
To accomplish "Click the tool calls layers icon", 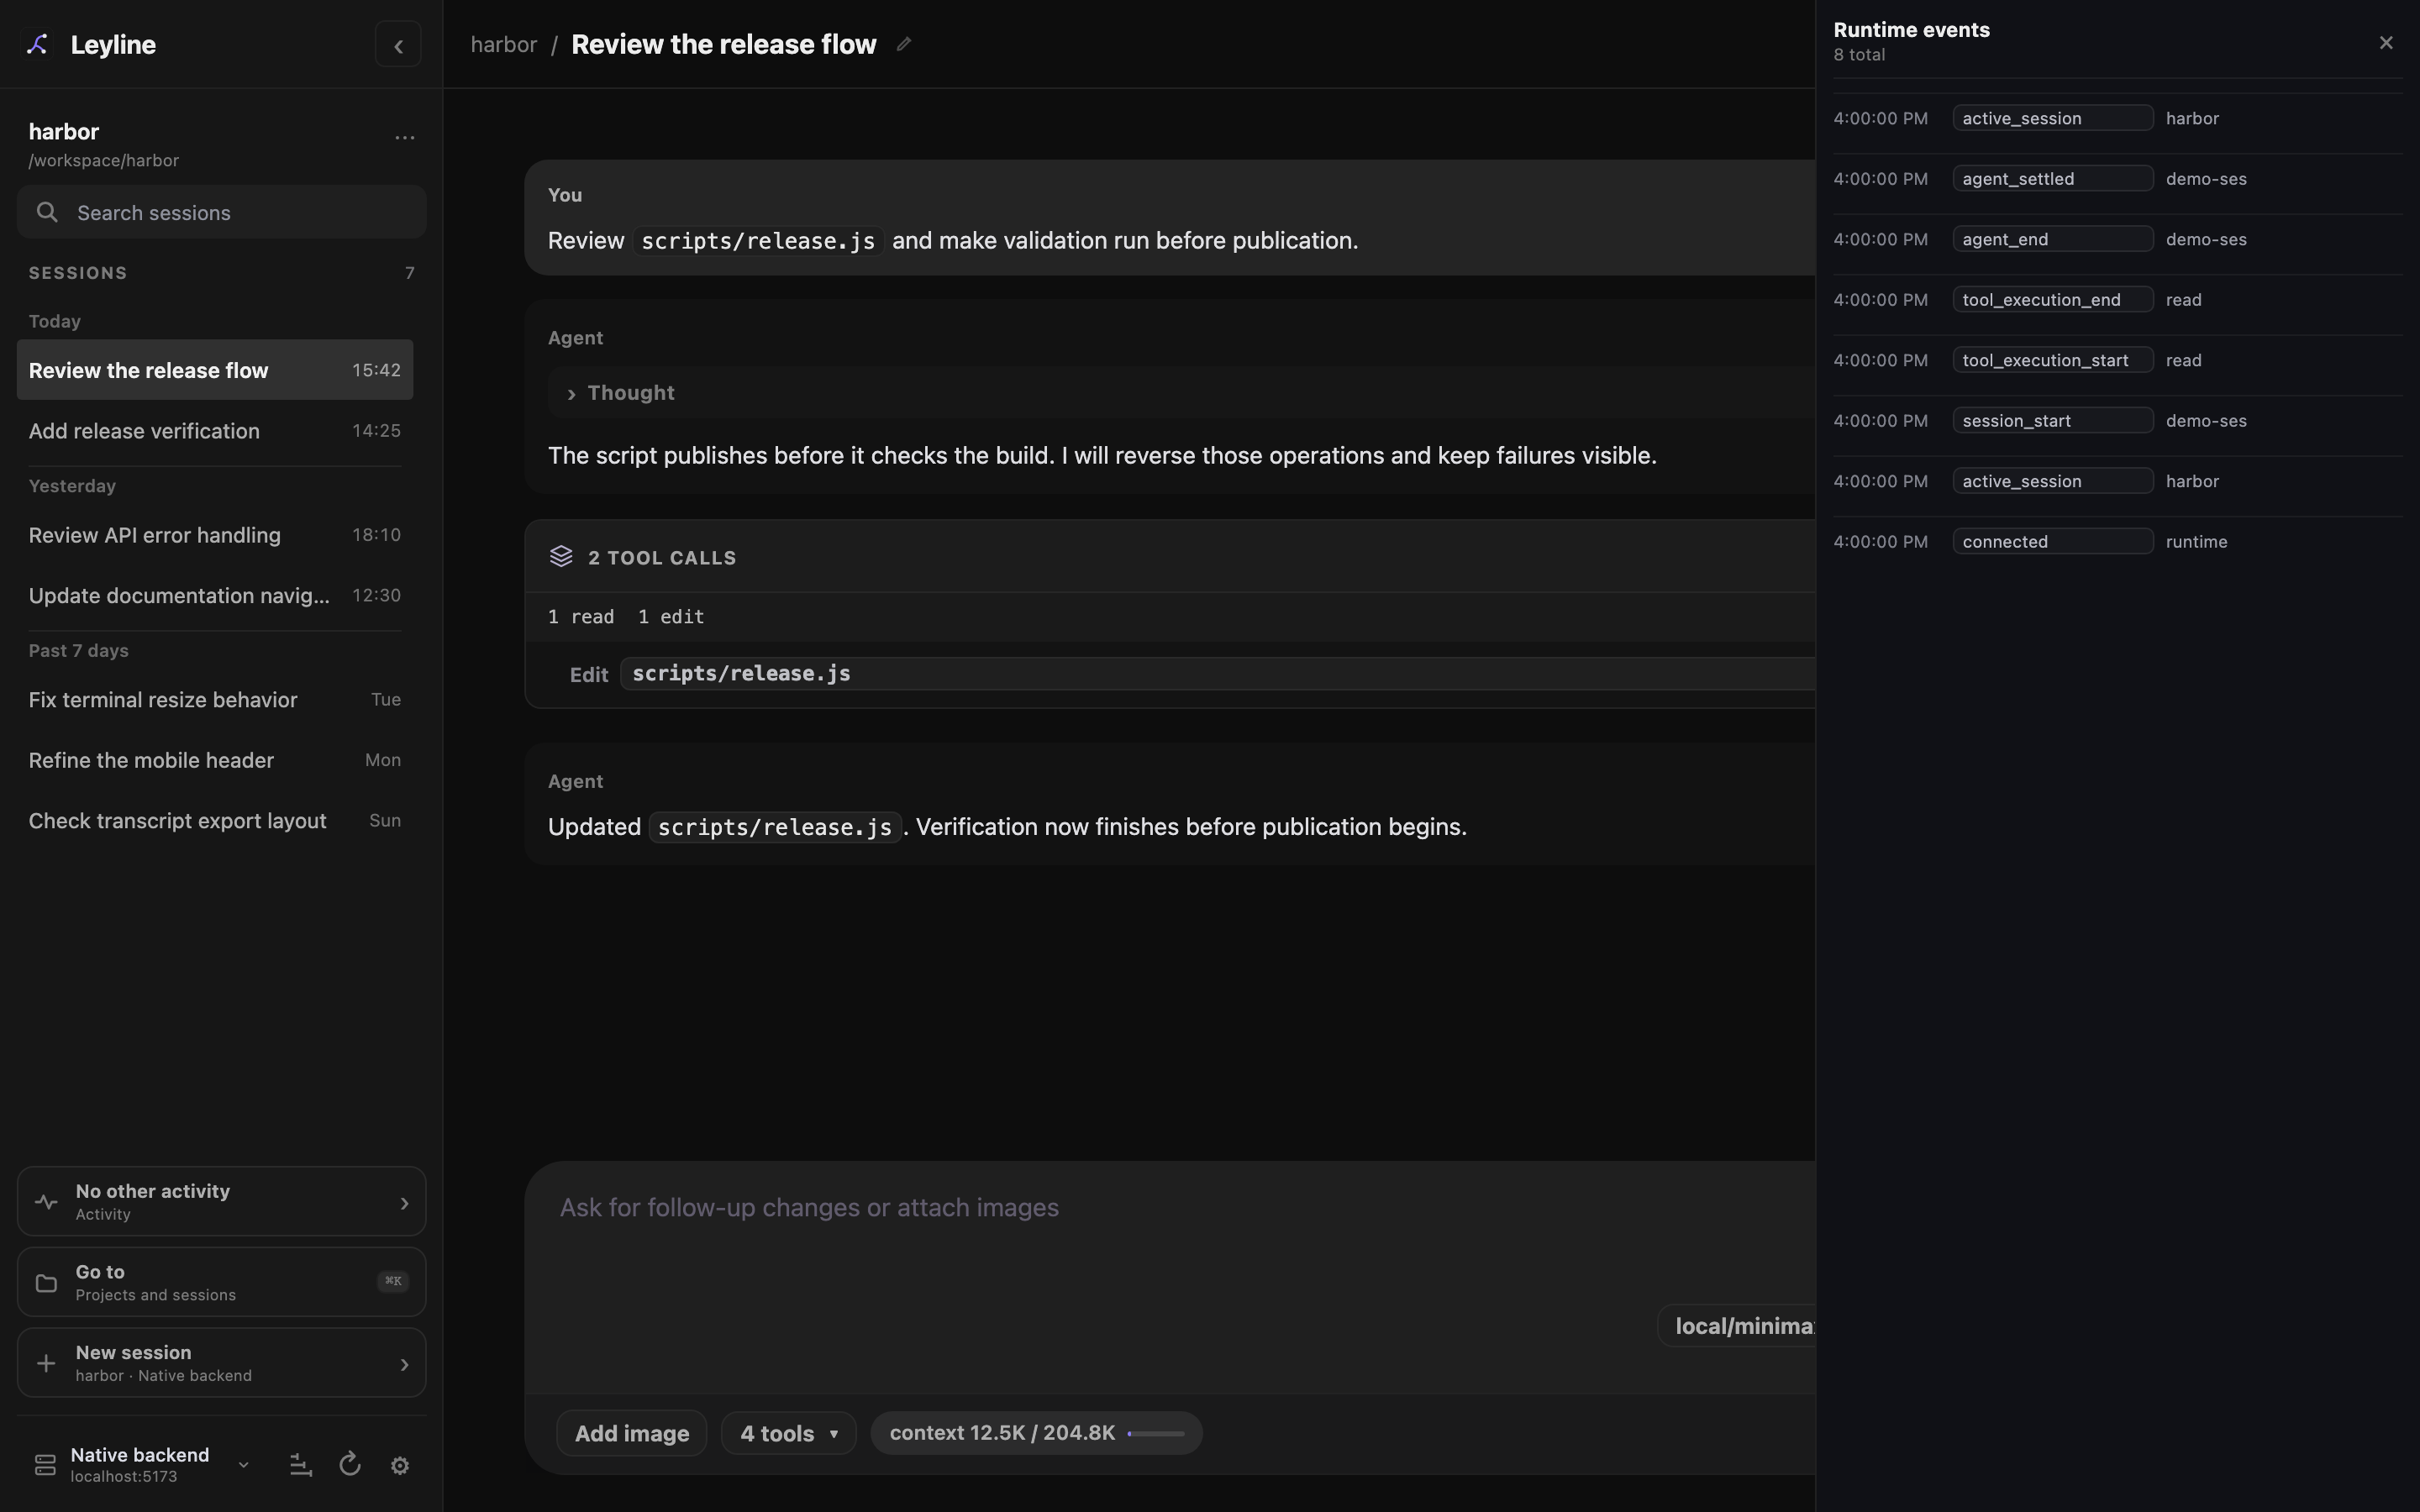I will coord(561,557).
